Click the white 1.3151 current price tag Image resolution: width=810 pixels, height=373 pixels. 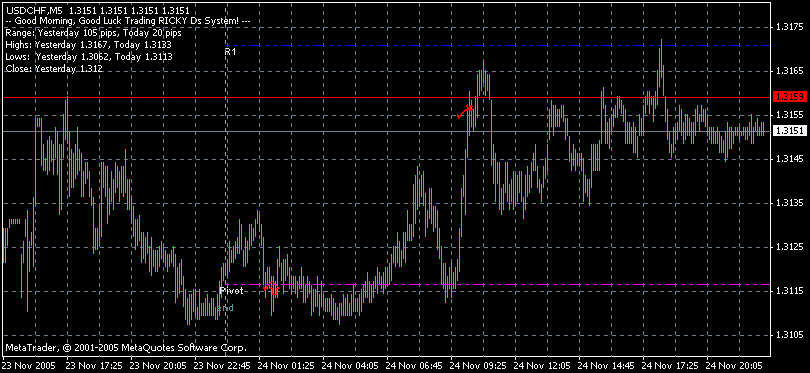(x=787, y=132)
